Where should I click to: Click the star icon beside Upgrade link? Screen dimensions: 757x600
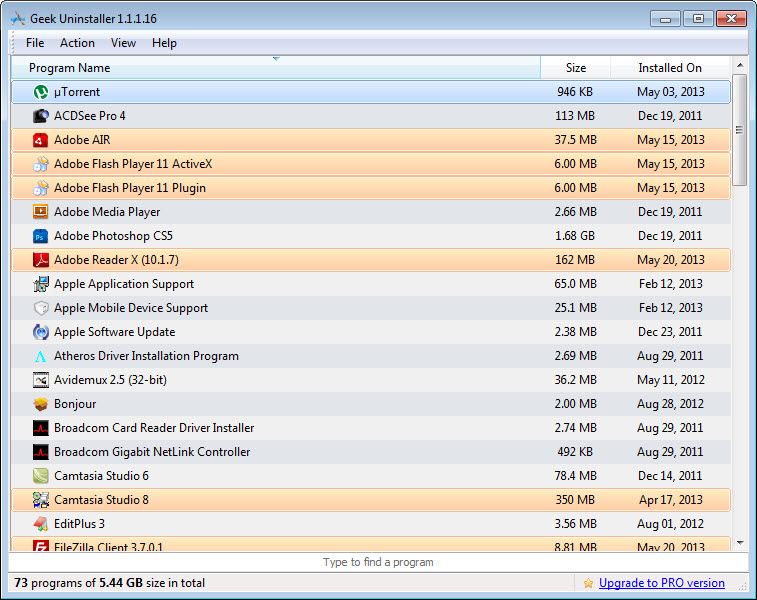(588, 583)
